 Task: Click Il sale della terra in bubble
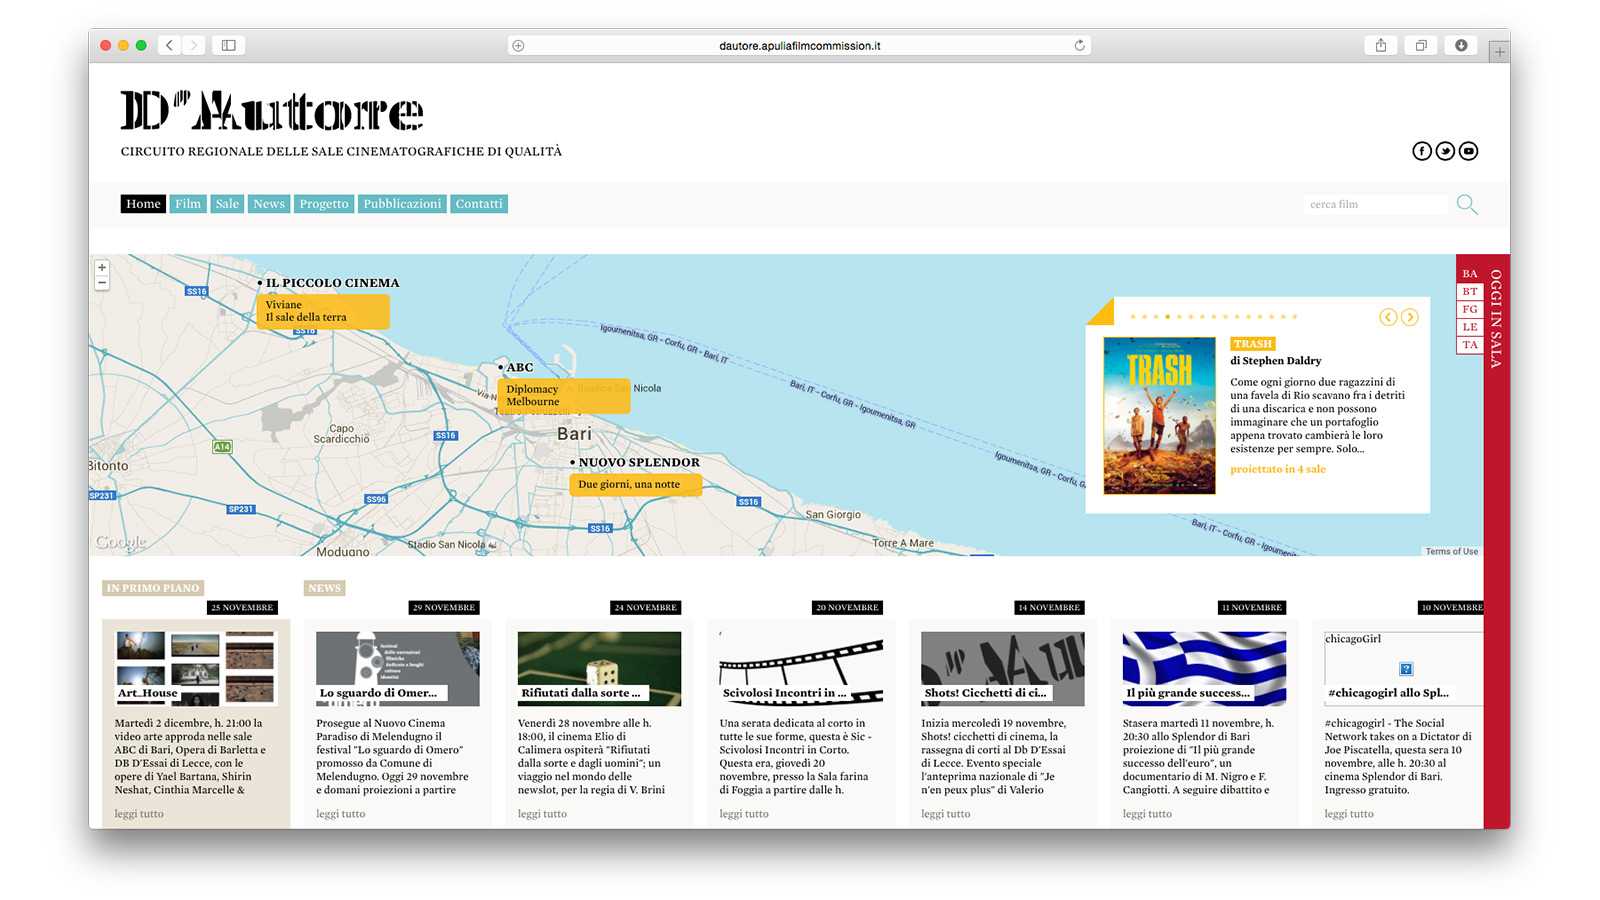pyautogui.click(x=306, y=317)
